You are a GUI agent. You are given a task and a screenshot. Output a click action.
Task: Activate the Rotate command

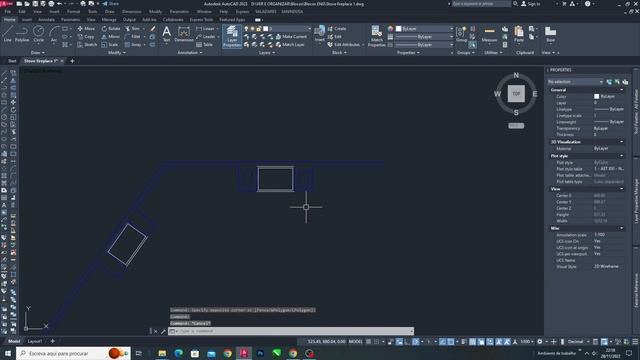111,29
